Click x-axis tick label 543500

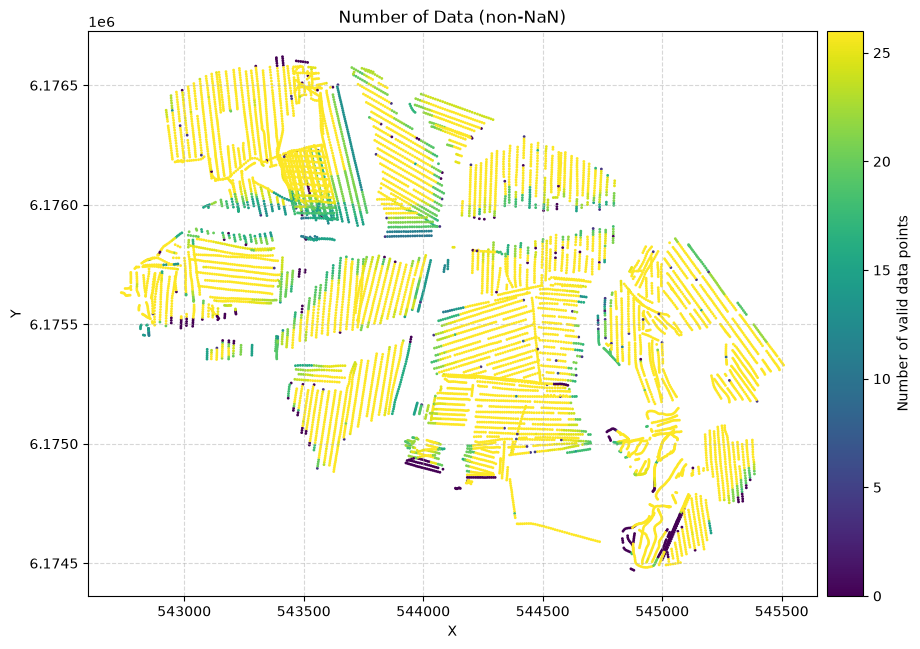[304, 611]
